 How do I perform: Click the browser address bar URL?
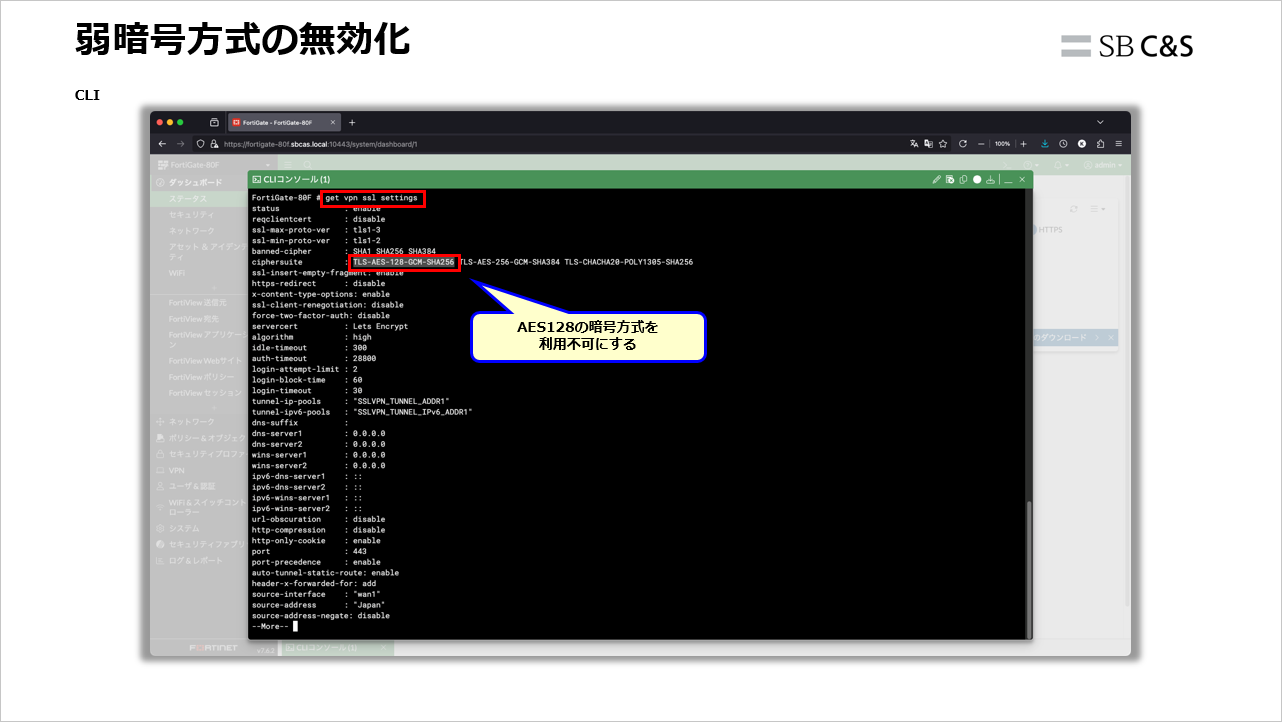tap(320, 144)
